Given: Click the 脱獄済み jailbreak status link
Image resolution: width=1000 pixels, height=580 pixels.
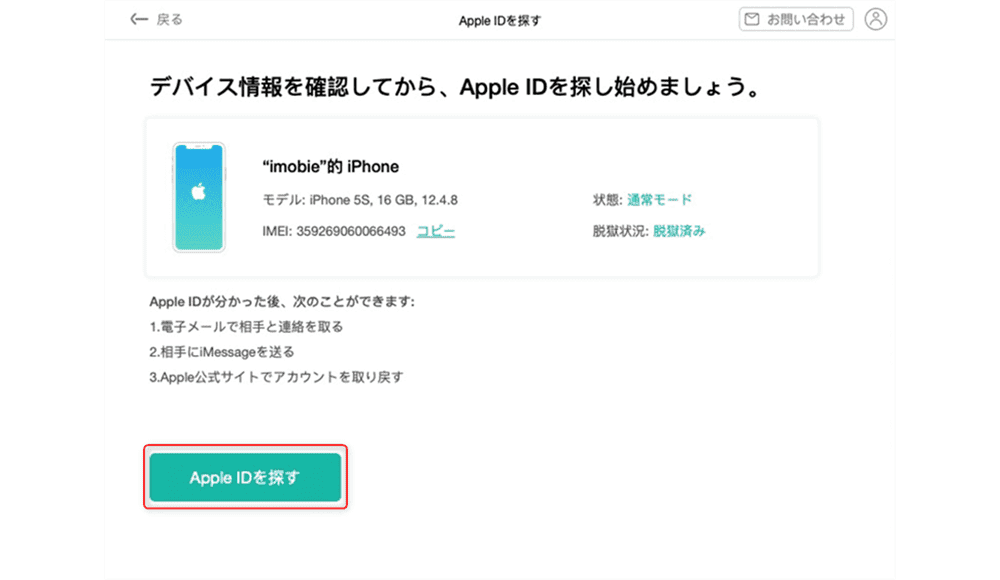Looking at the screenshot, I should [x=679, y=231].
